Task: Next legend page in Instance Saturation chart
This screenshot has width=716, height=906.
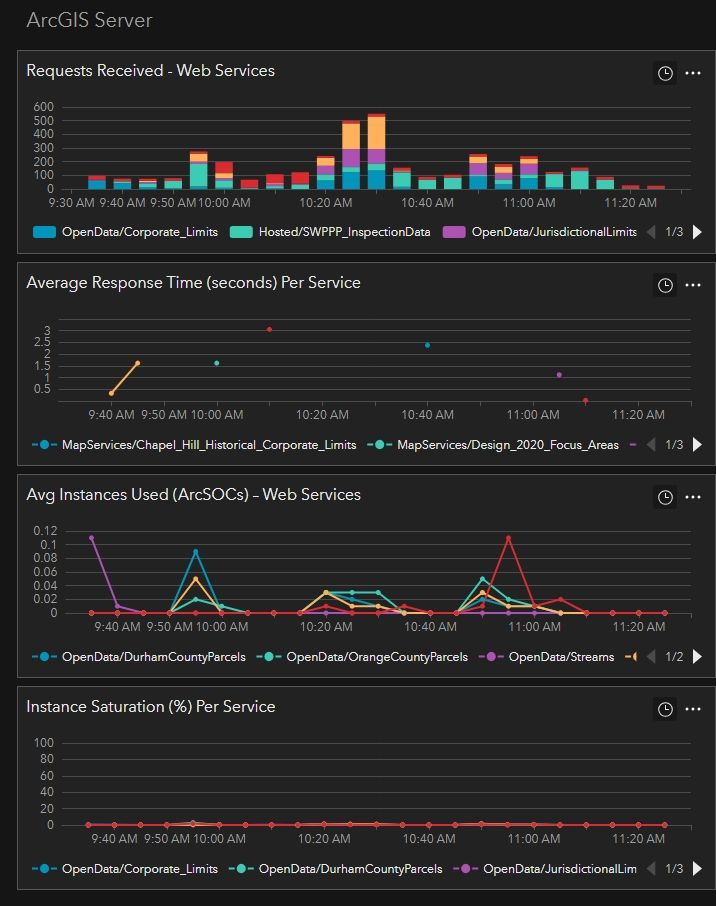Action: pos(698,869)
